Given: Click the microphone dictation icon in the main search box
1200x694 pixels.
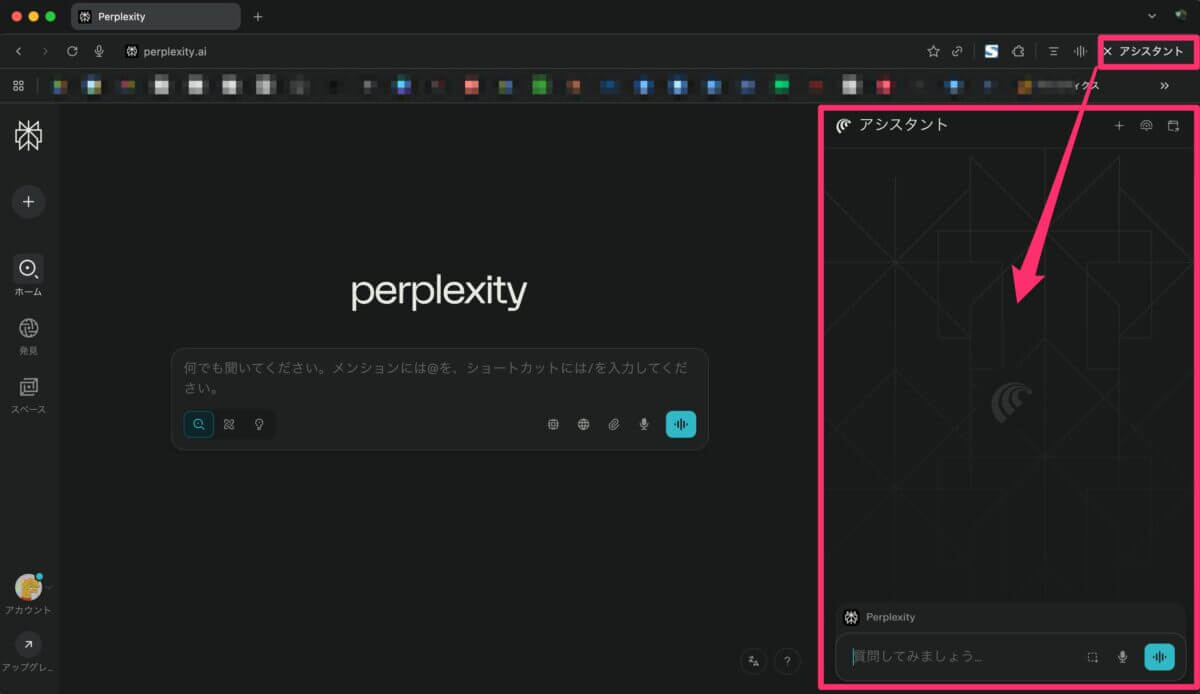Looking at the screenshot, I should pyautogui.click(x=643, y=424).
